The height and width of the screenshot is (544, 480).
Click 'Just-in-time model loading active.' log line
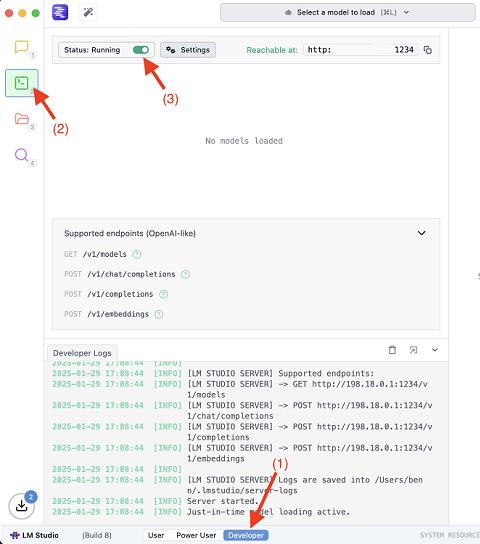click(x=268, y=512)
